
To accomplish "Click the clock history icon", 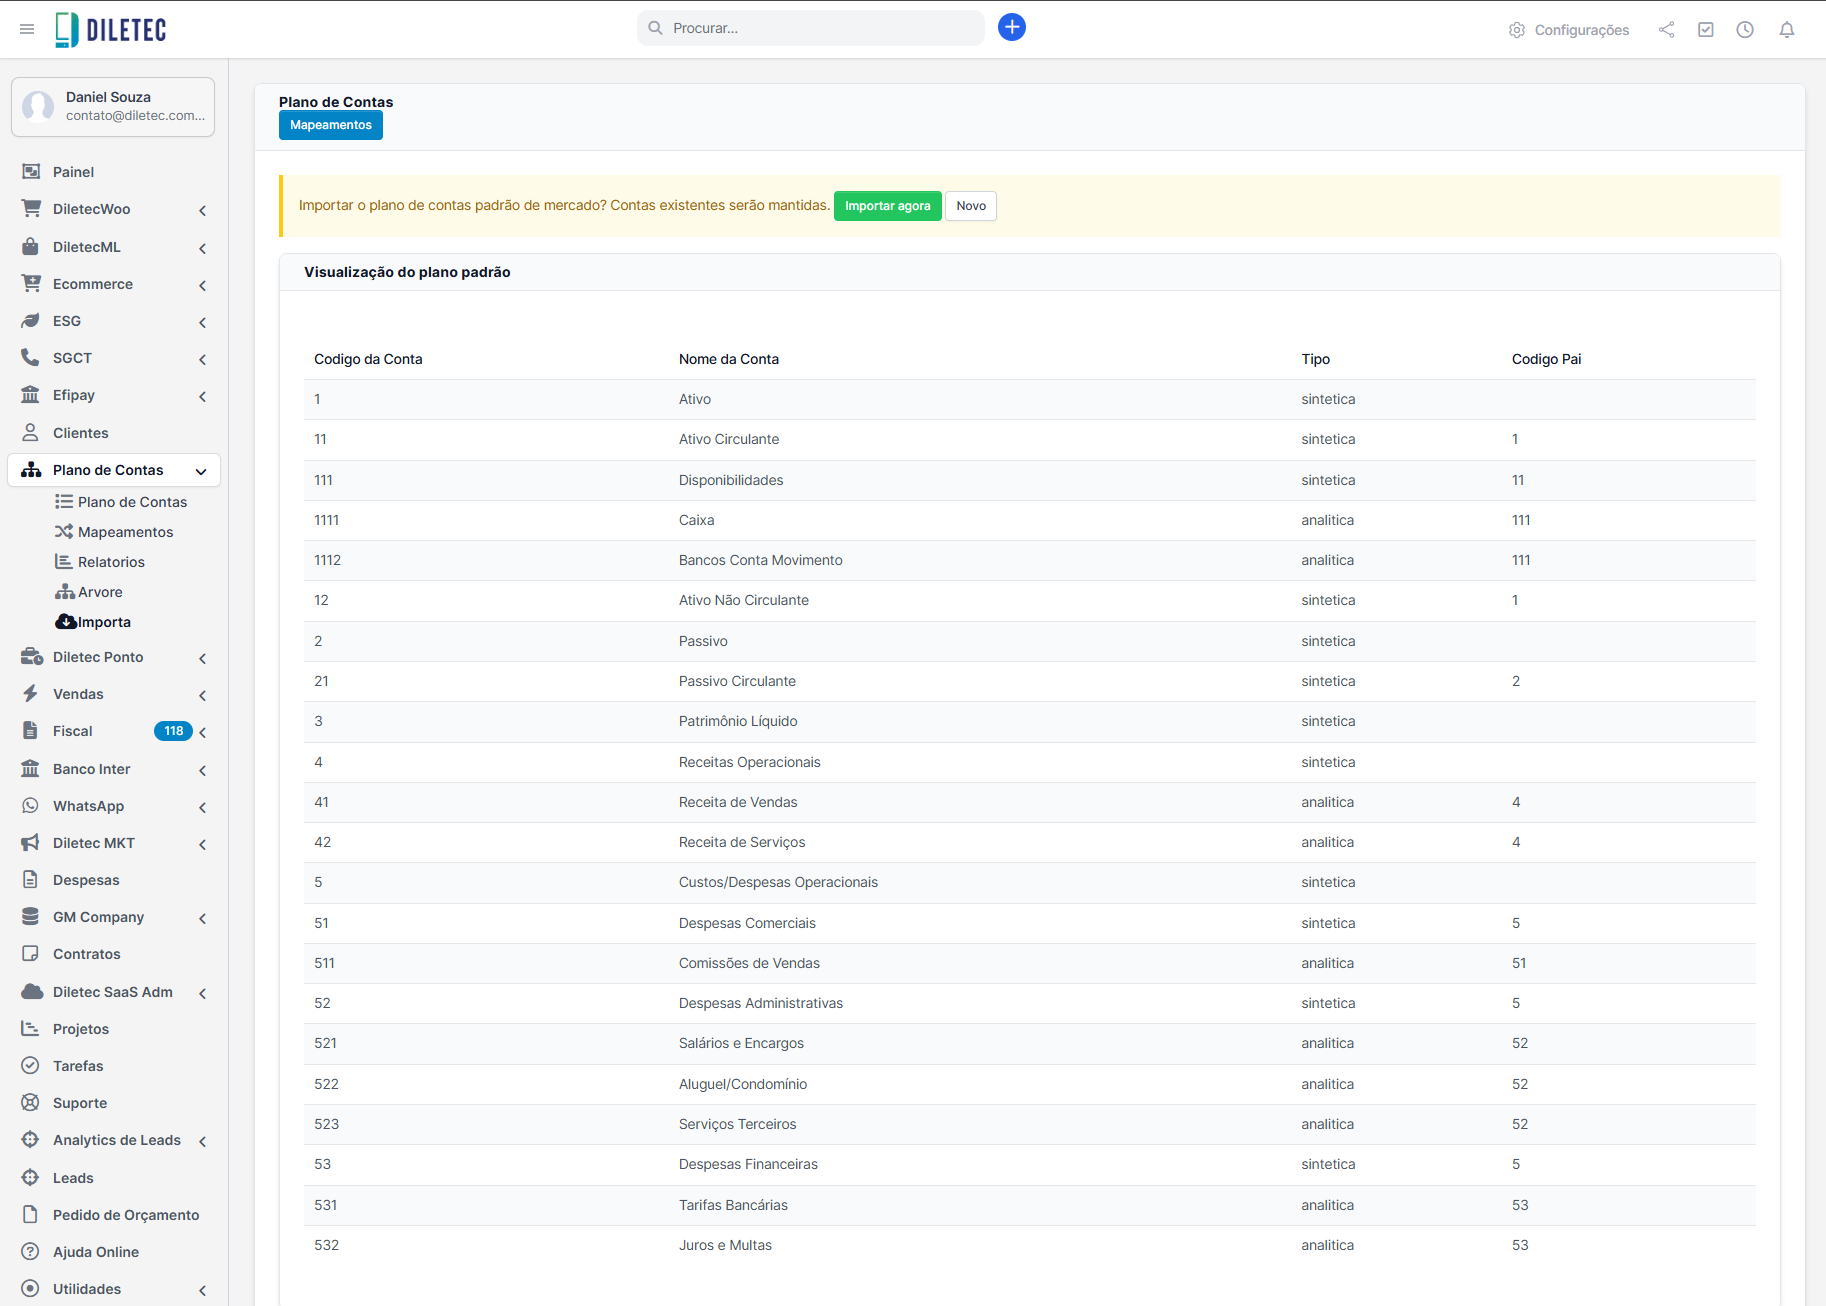I will click(1744, 30).
